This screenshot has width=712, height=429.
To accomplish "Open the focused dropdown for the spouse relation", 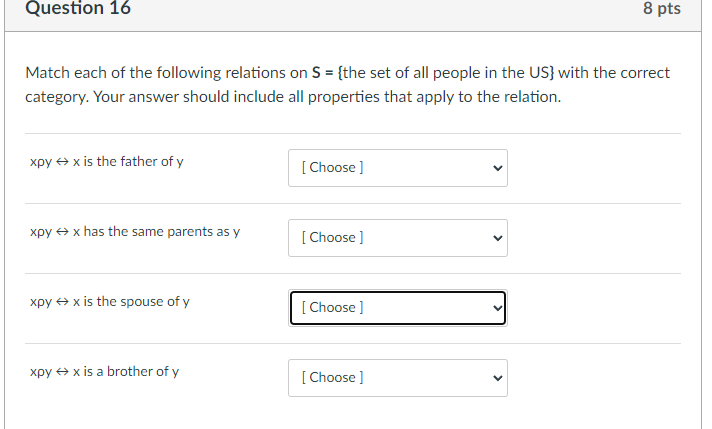I will coord(397,307).
